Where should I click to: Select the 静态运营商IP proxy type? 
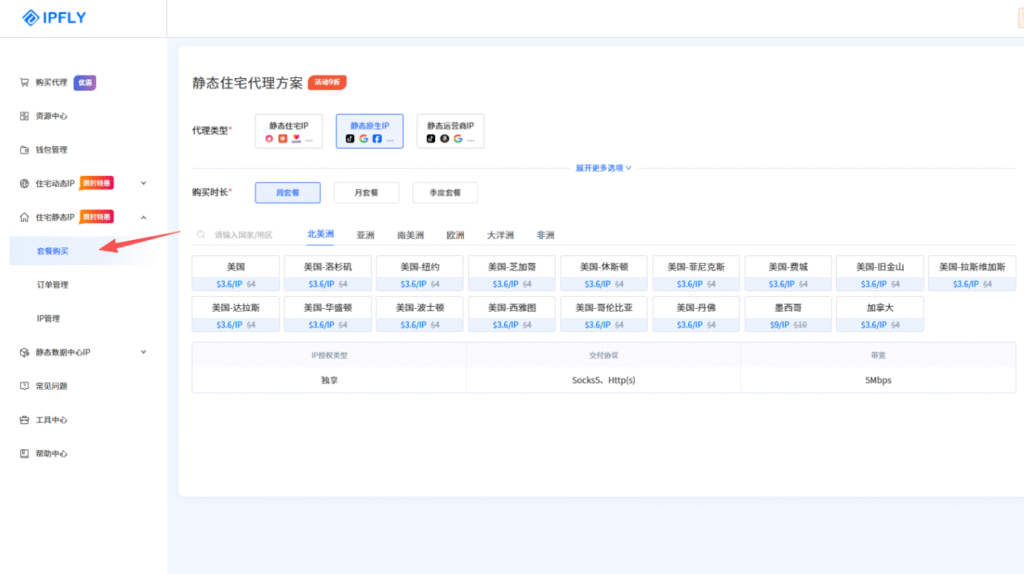click(451, 131)
